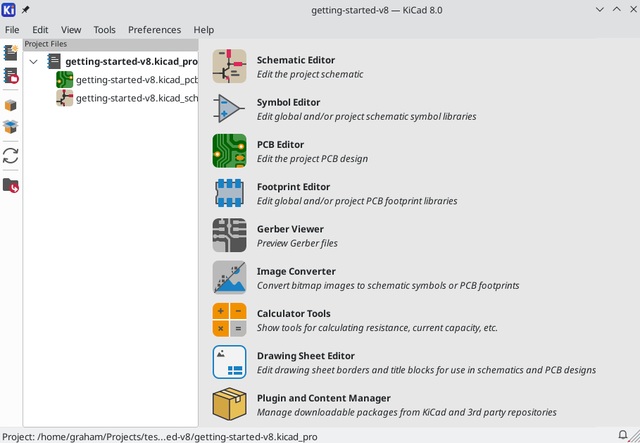Refresh the project tree
The height and width of the screenshot is (443, 640).
click(11, 156)
